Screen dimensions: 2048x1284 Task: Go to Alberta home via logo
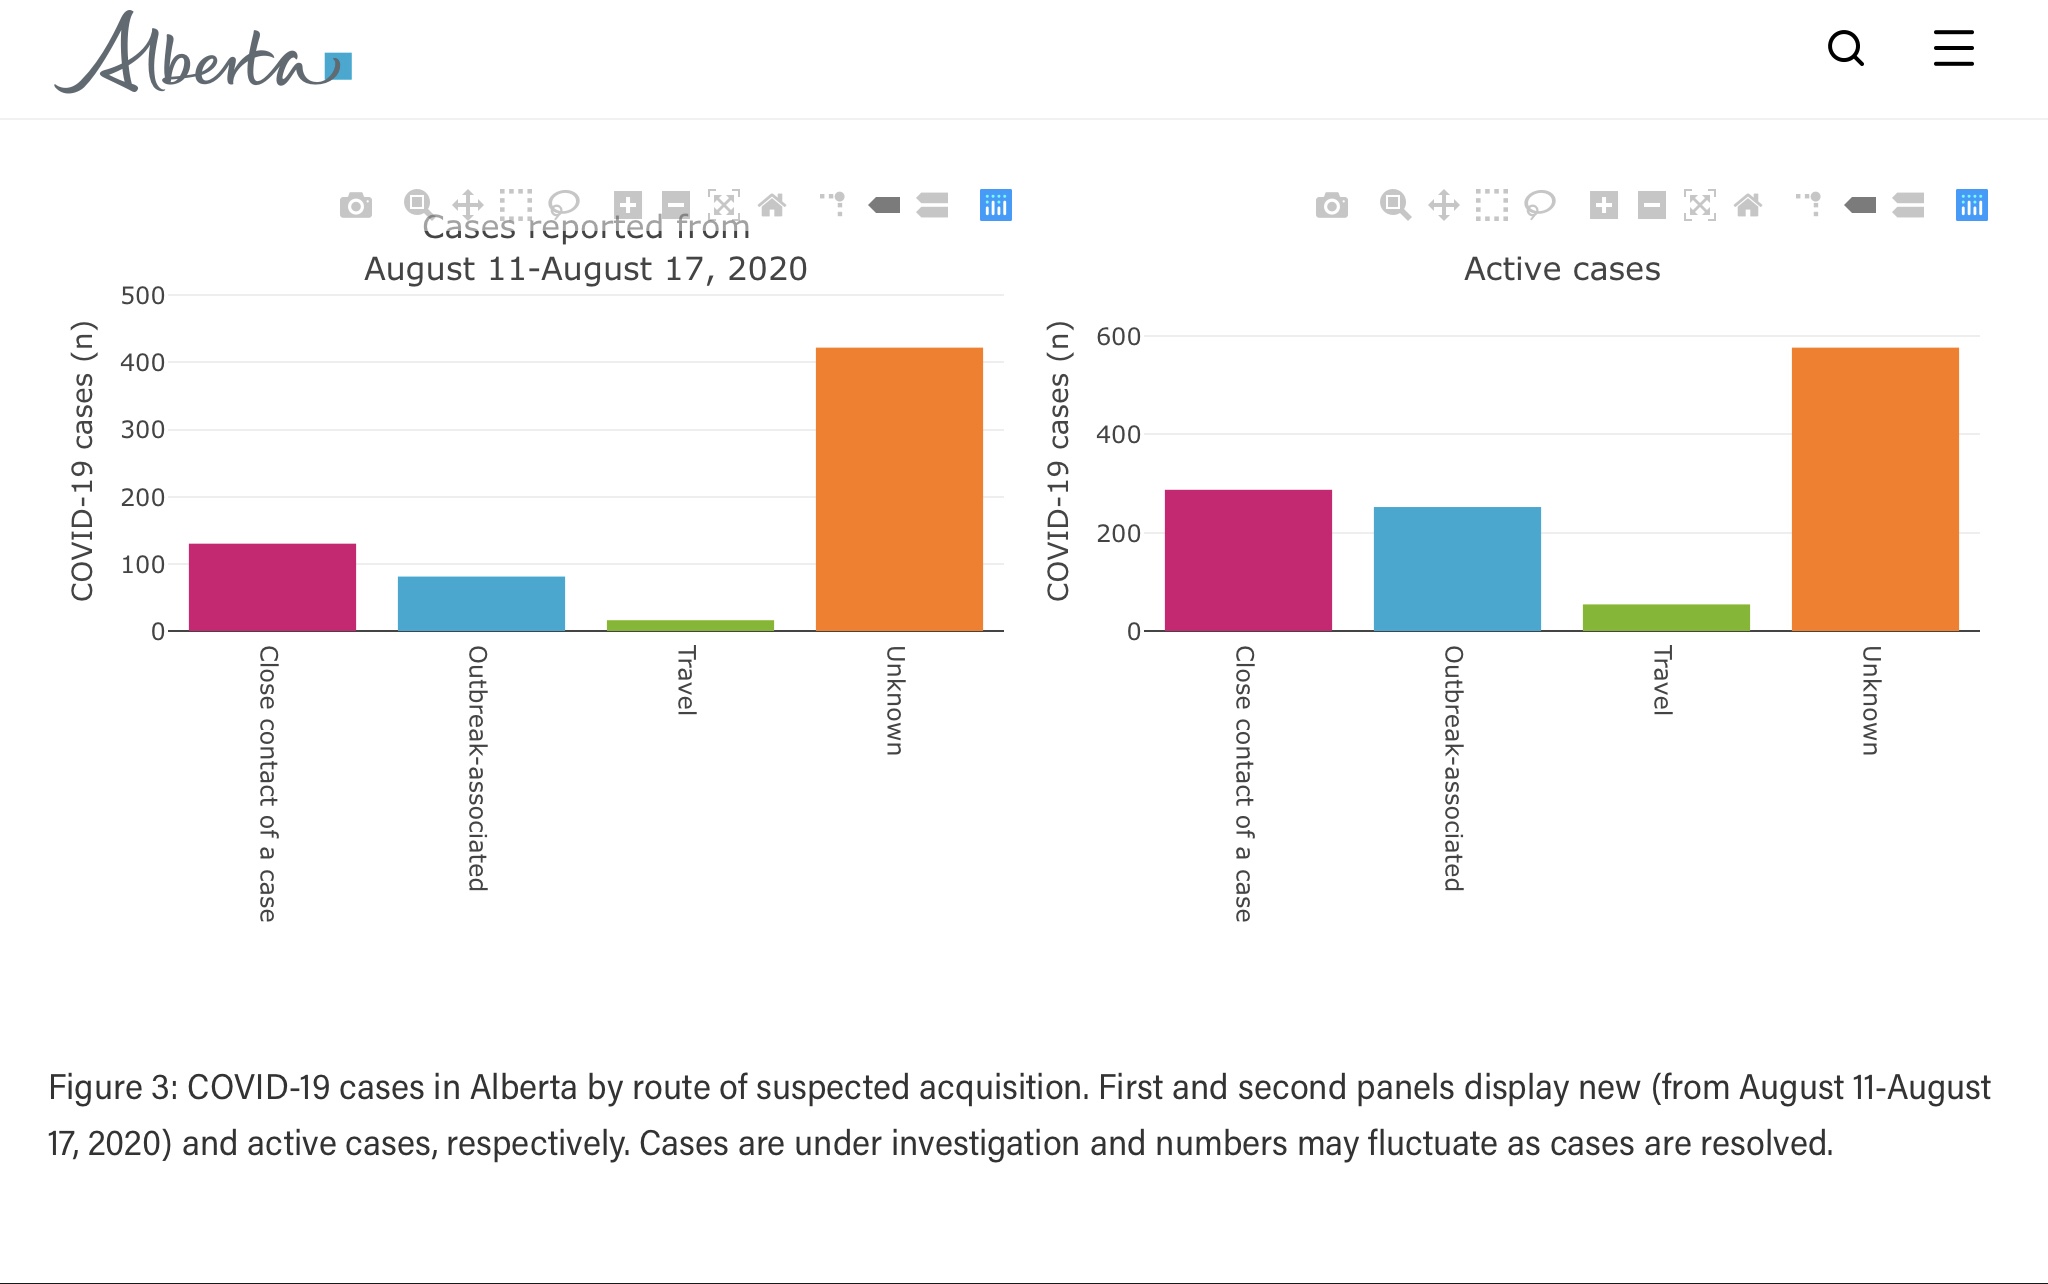[202, 54]
